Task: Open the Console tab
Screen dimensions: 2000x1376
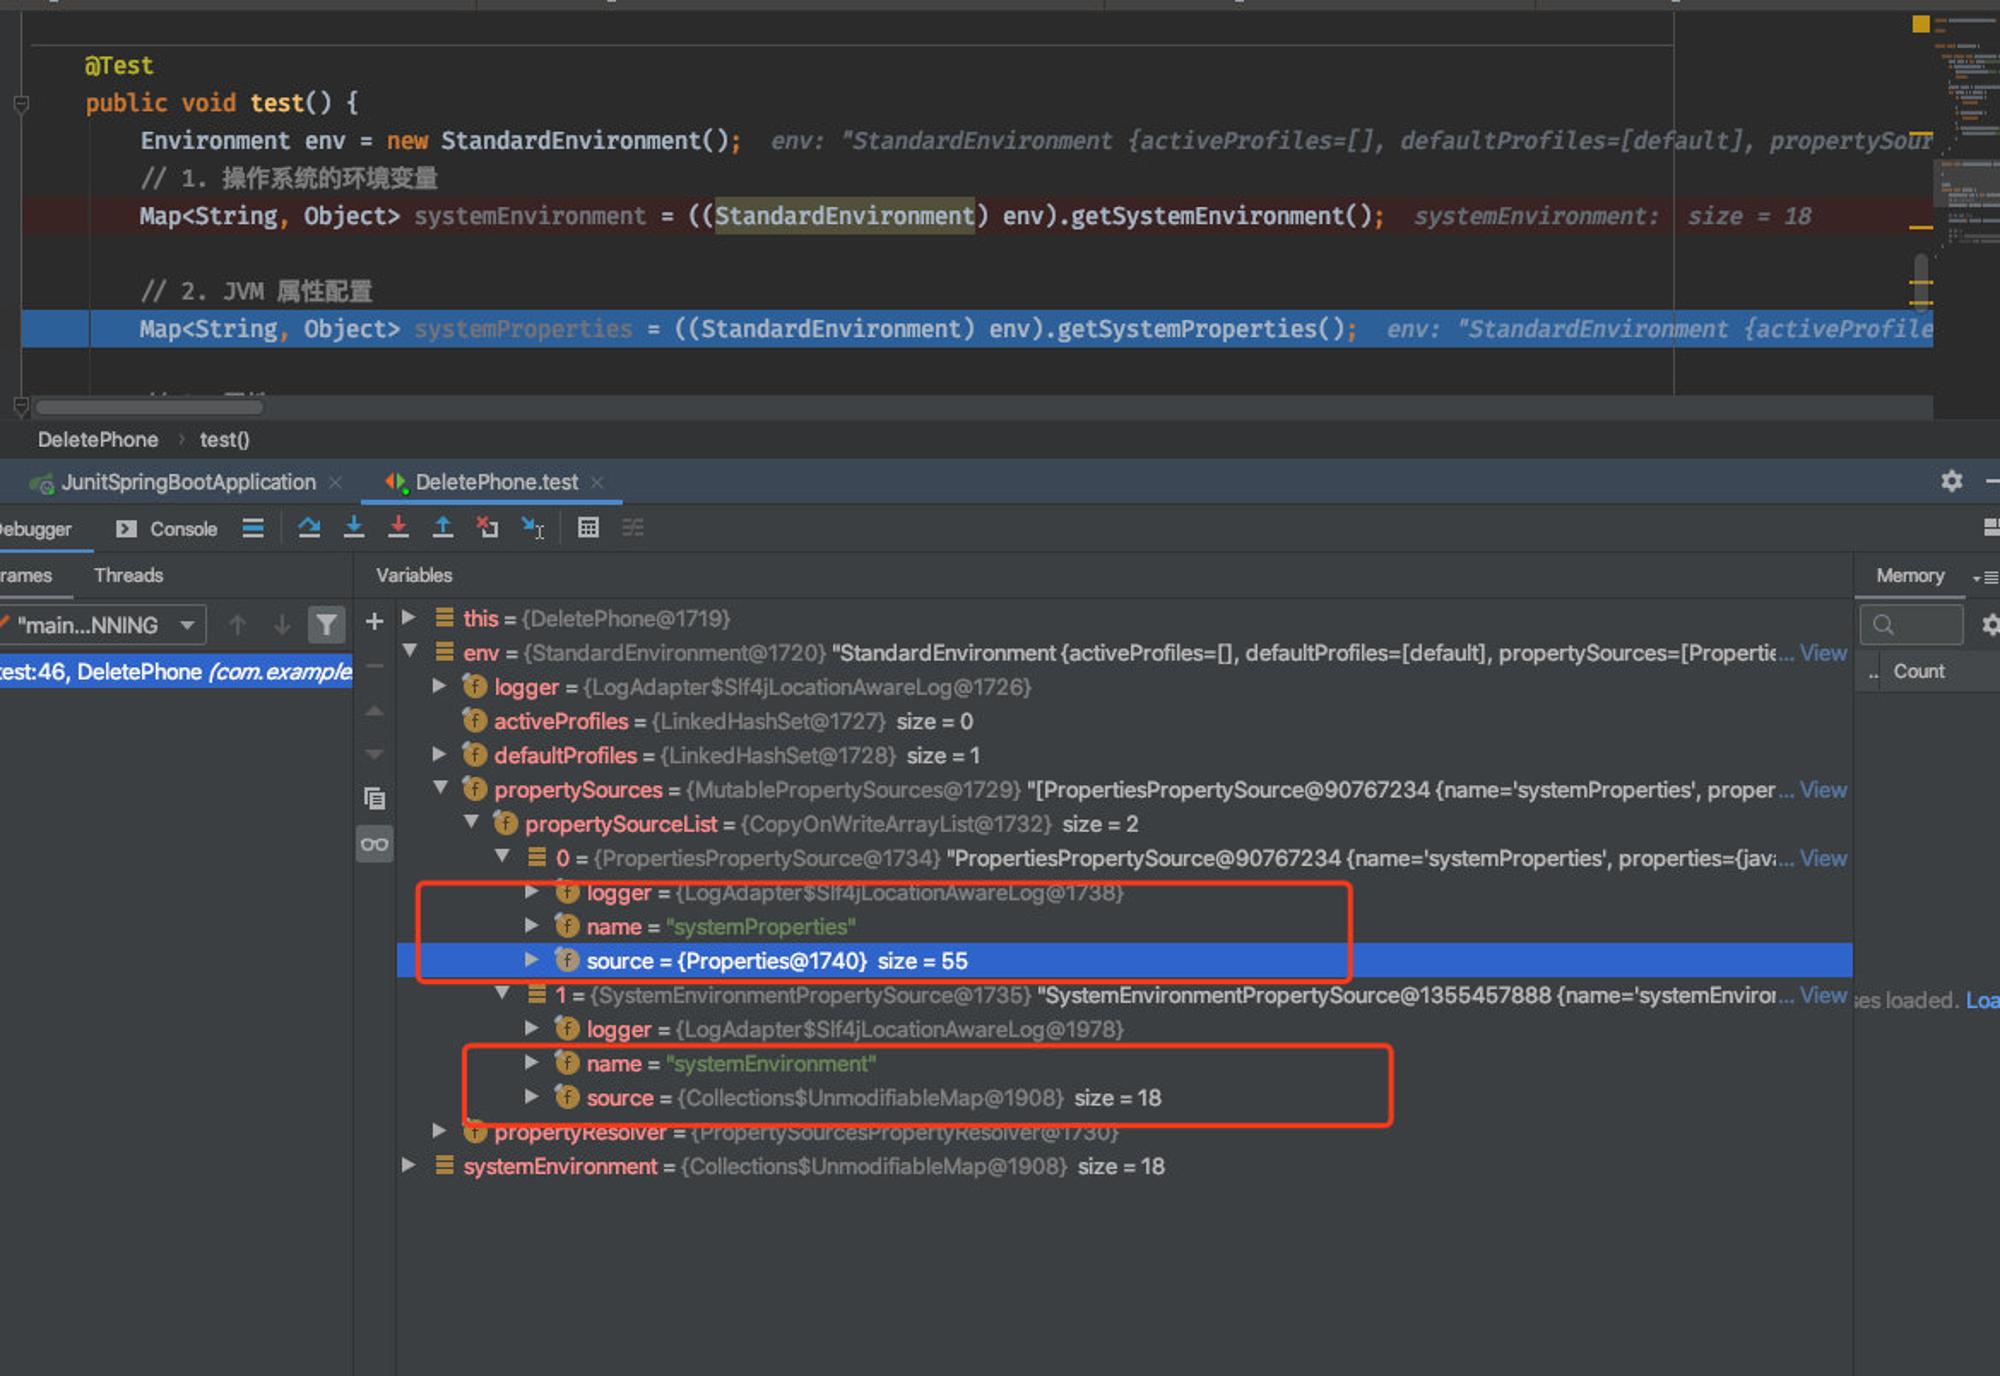Action: point(167,529)
